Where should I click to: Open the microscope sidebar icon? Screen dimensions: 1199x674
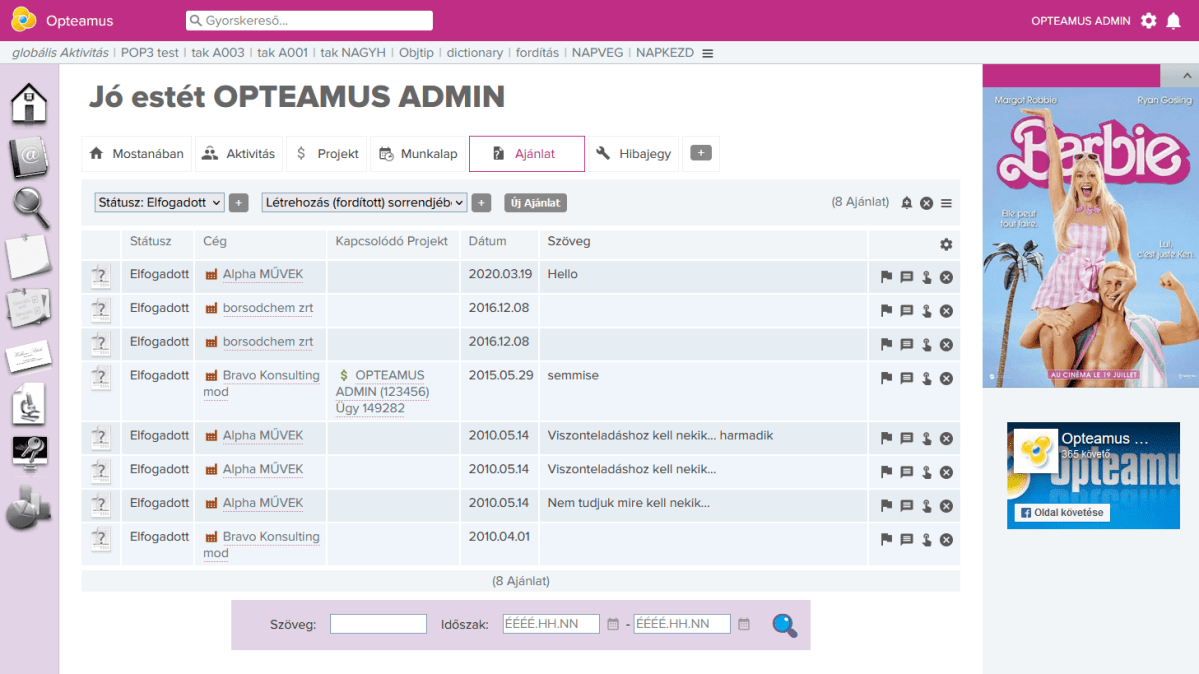coord(29,406)
